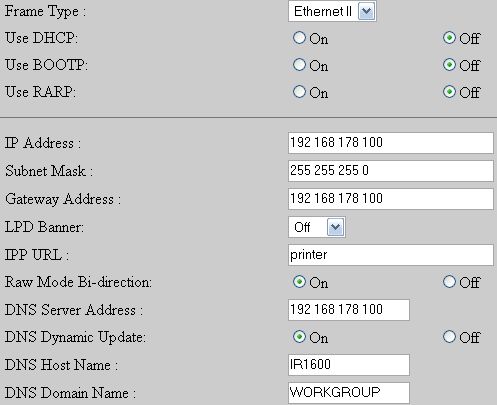Click the DNS Host Name field
Viewport: 497px width, 405px height.
349,365
